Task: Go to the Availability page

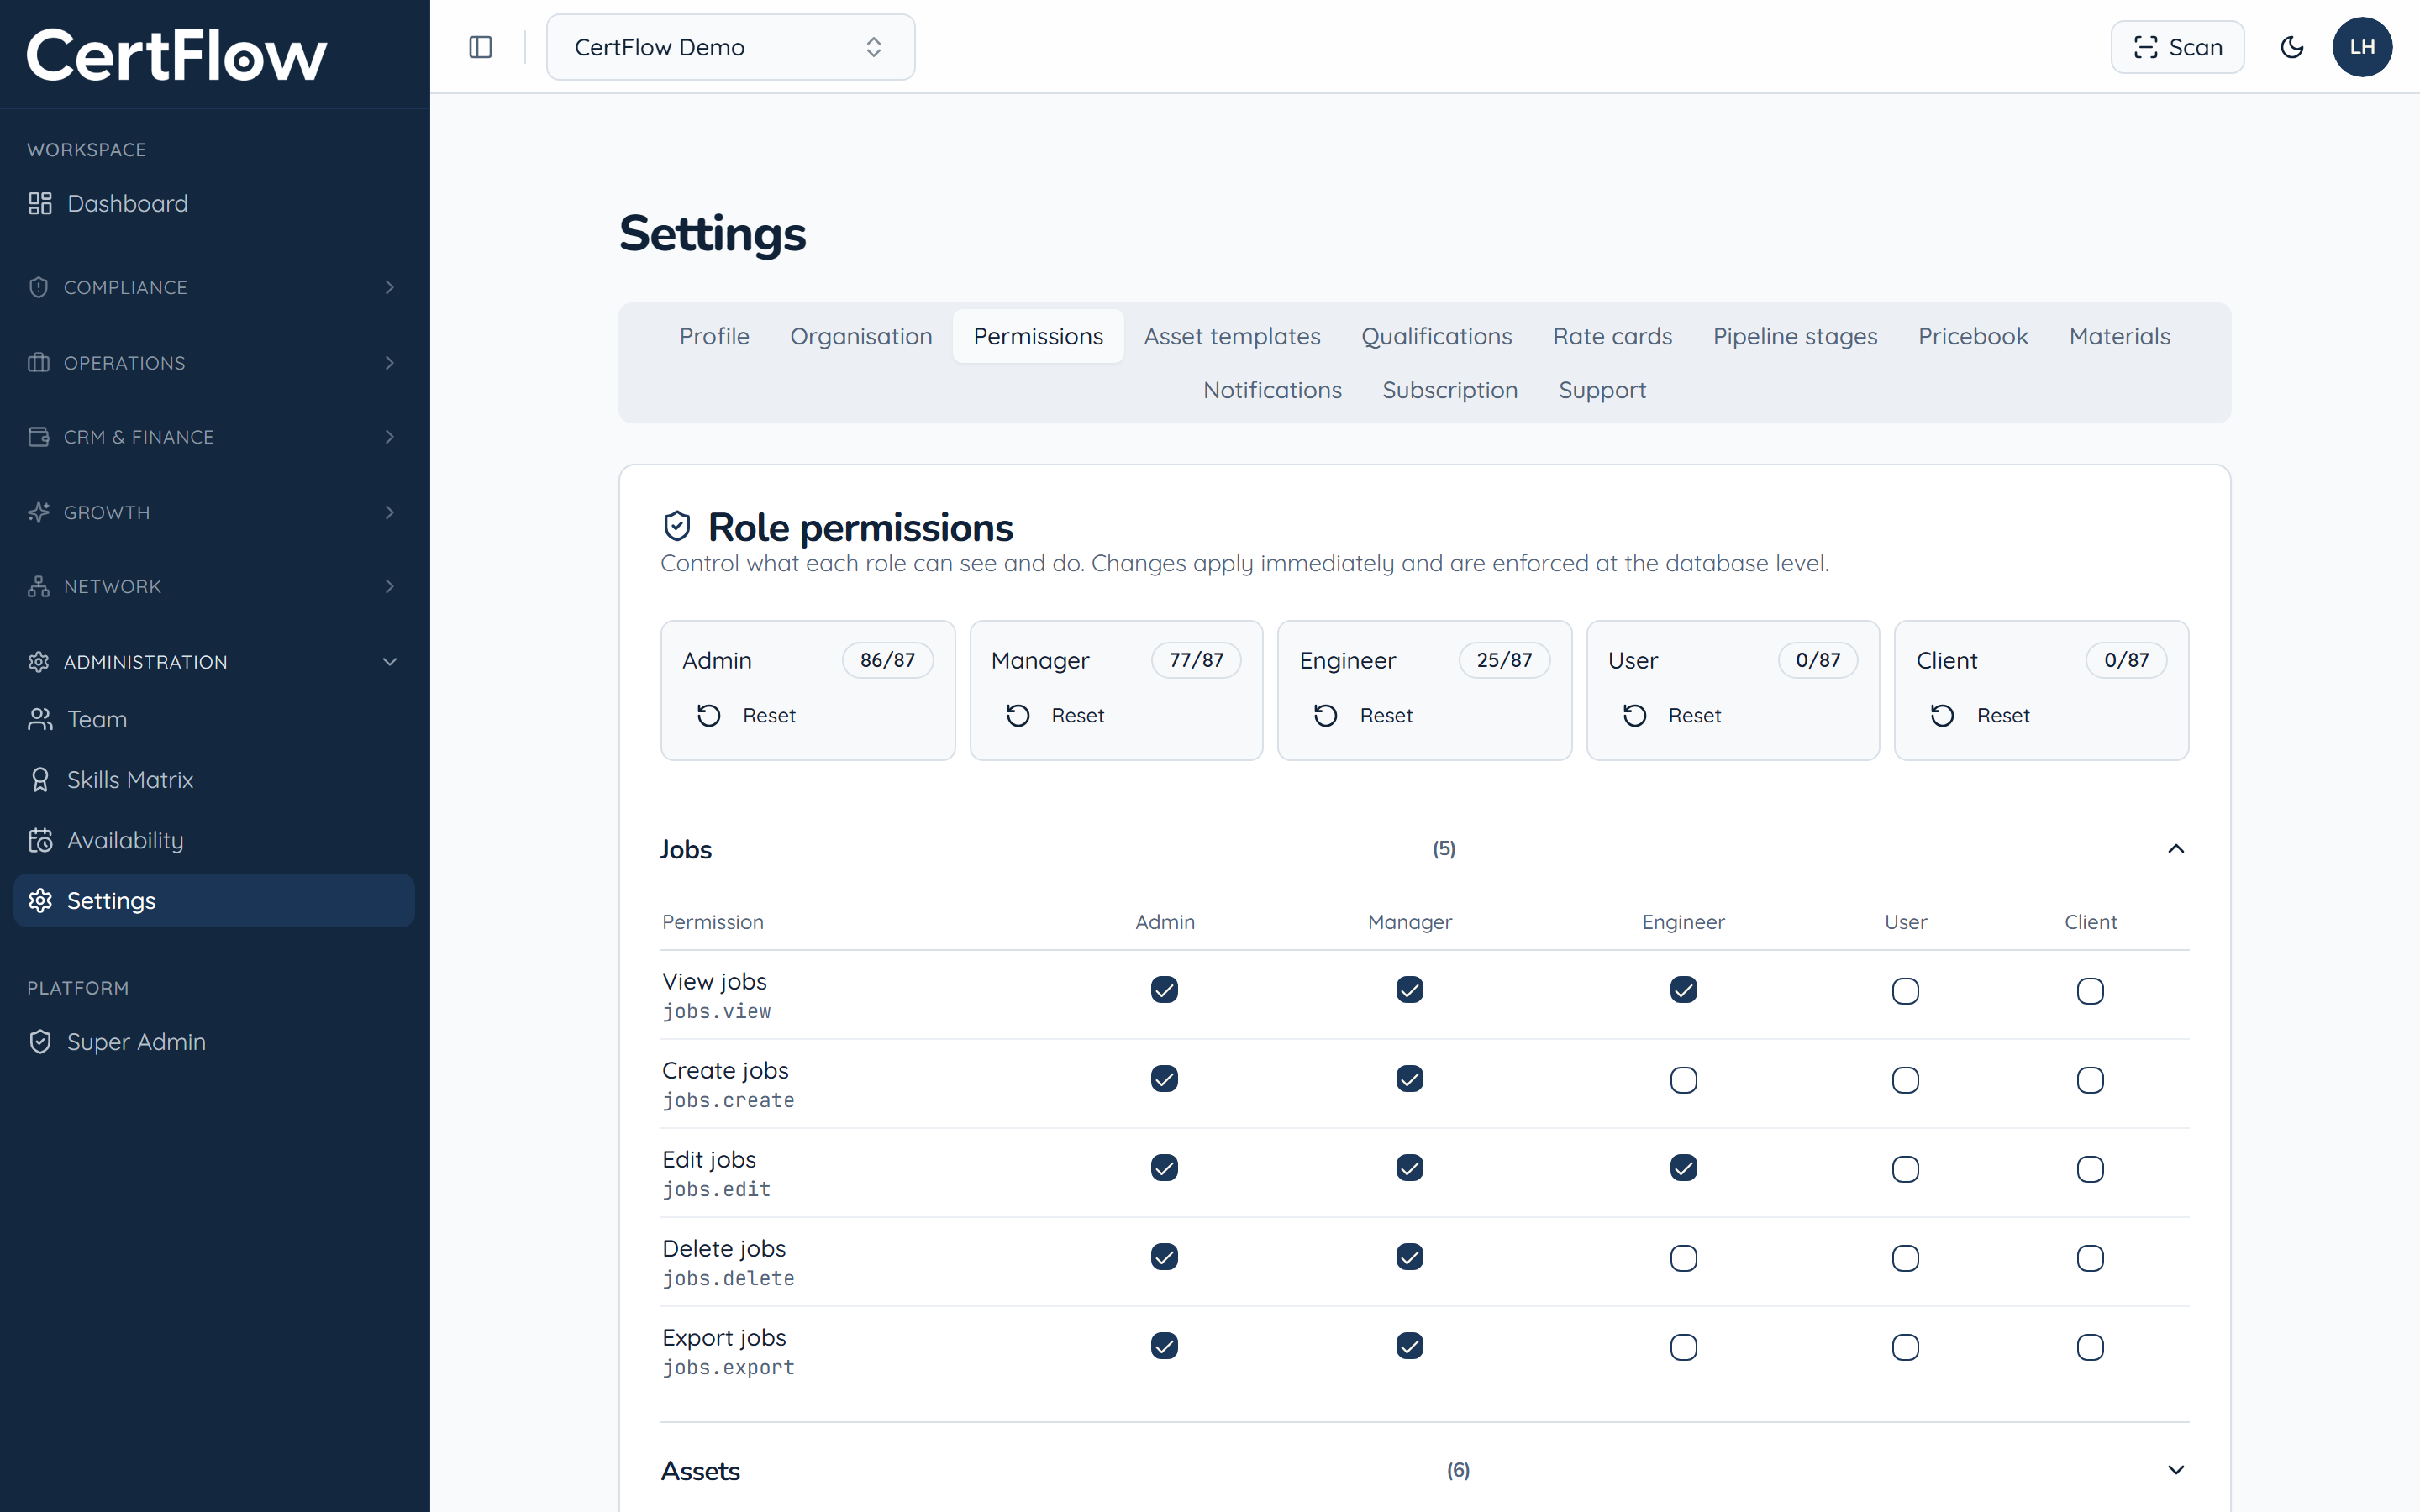Action: tap(214, 840)
